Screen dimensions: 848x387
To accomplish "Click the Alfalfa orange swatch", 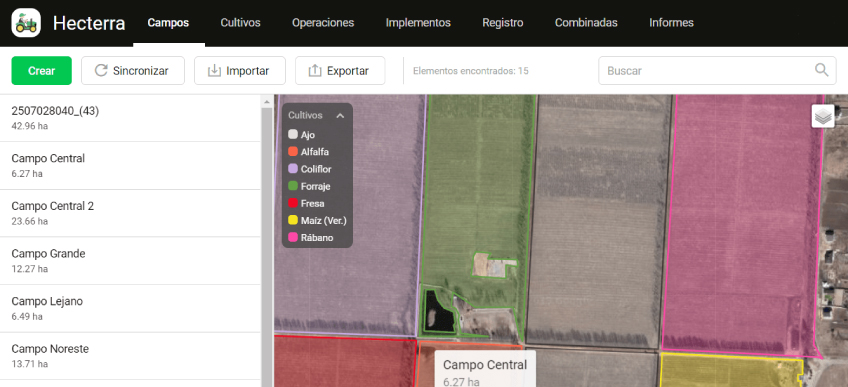I will pyautogui.click(x=293, y=152).
